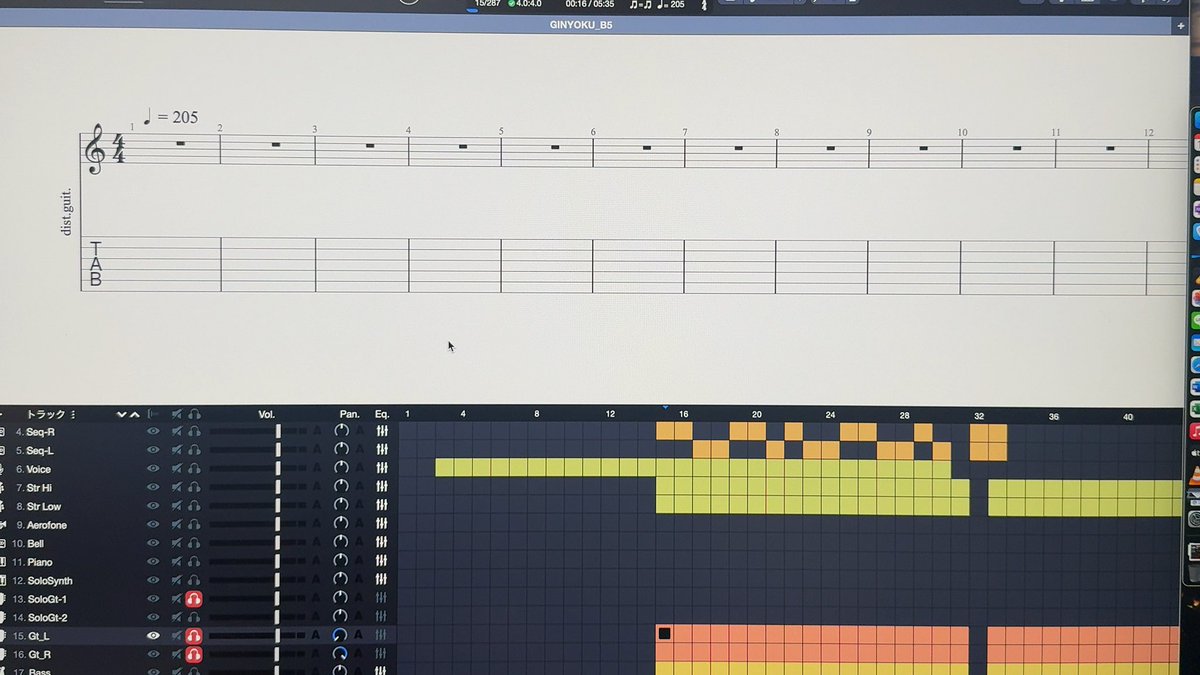Image resolution: width=1200 pixels, height=675 pixels.
Task: Click the Pan. column header
Action: 349,414
